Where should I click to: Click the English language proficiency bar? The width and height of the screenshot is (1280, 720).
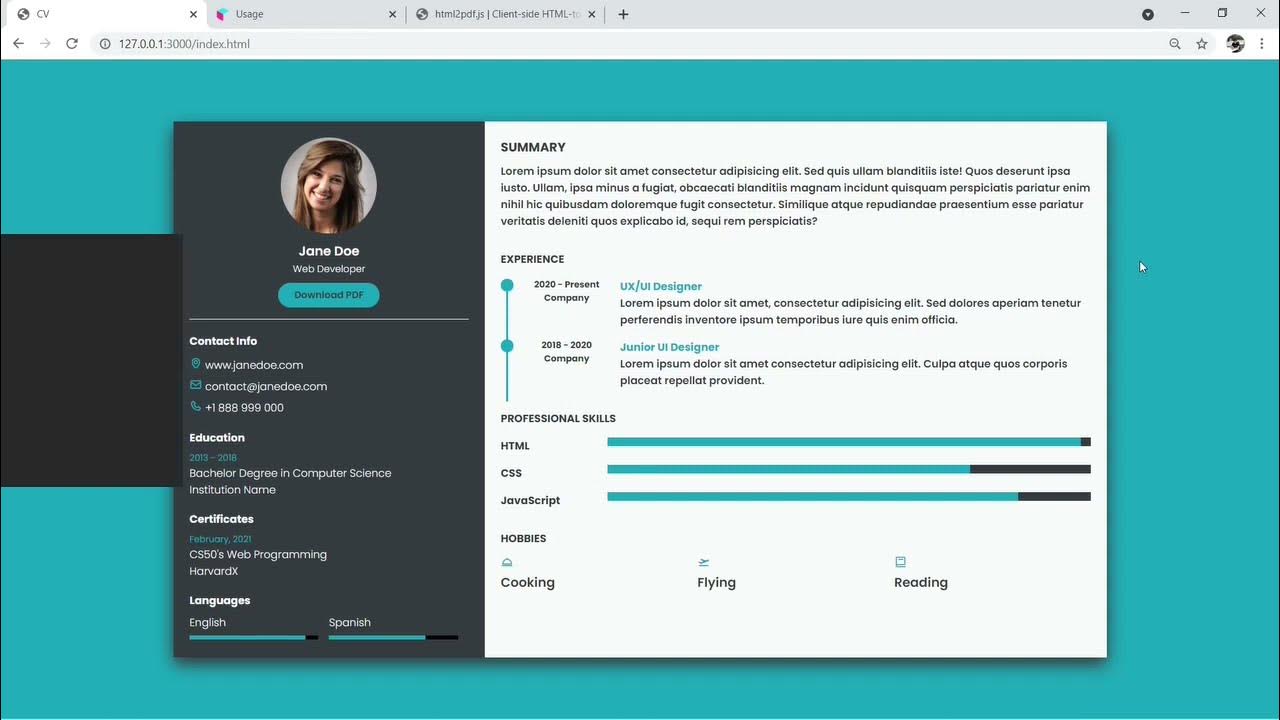point(253,638)
